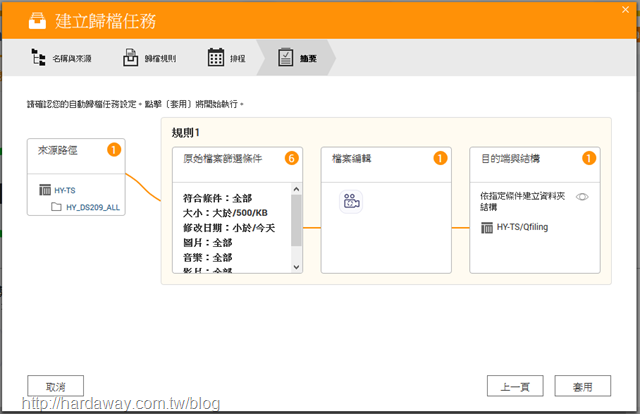
Task: Go to the 排程 step tab
Action: pos(227,58)
